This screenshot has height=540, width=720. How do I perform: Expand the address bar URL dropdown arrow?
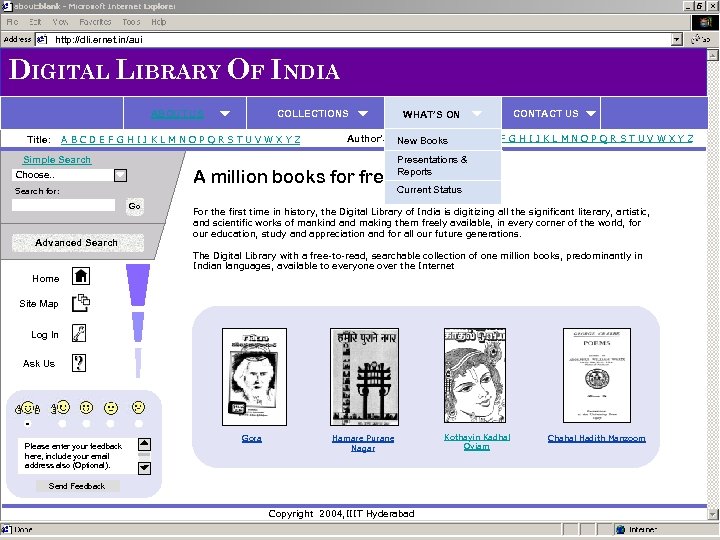[x=676, y=39]
